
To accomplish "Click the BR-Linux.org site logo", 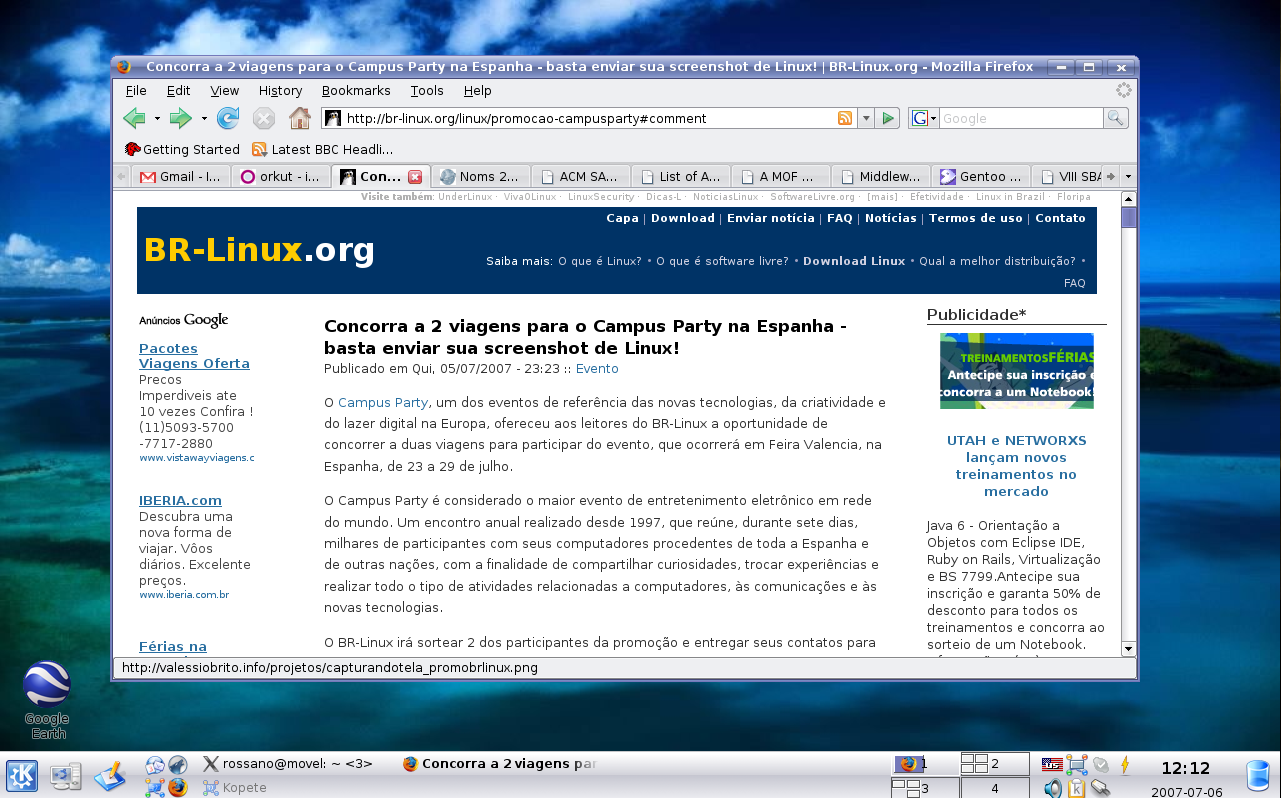I will 259,250.
